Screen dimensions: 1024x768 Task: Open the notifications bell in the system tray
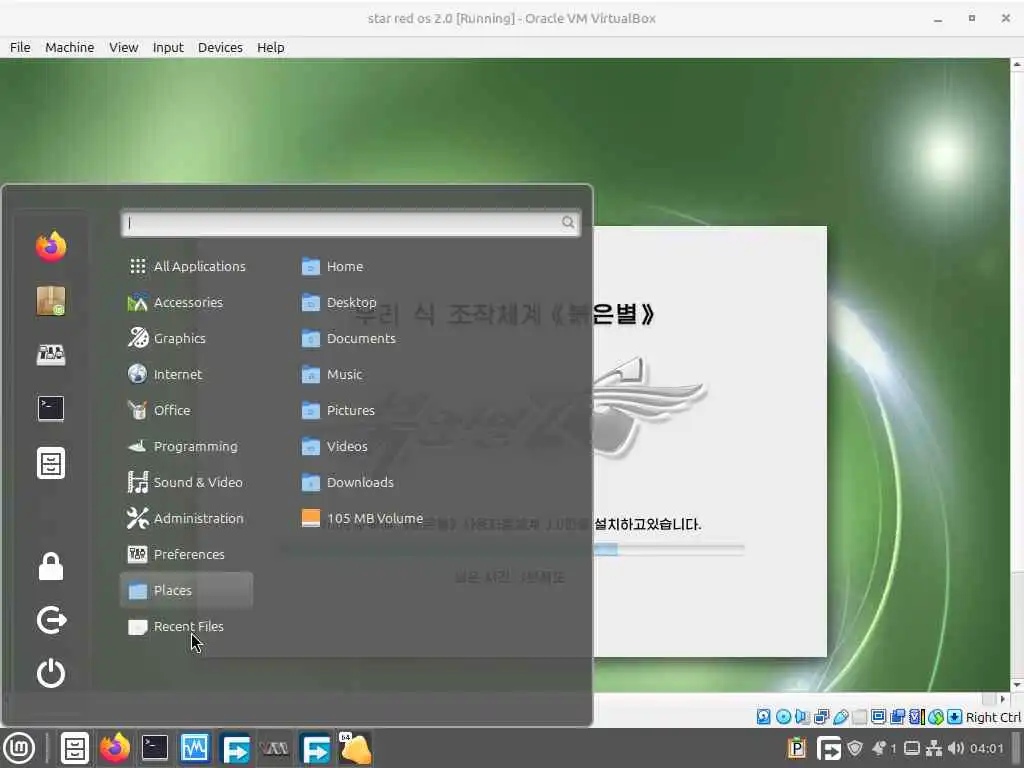click(x=879, y=748)
